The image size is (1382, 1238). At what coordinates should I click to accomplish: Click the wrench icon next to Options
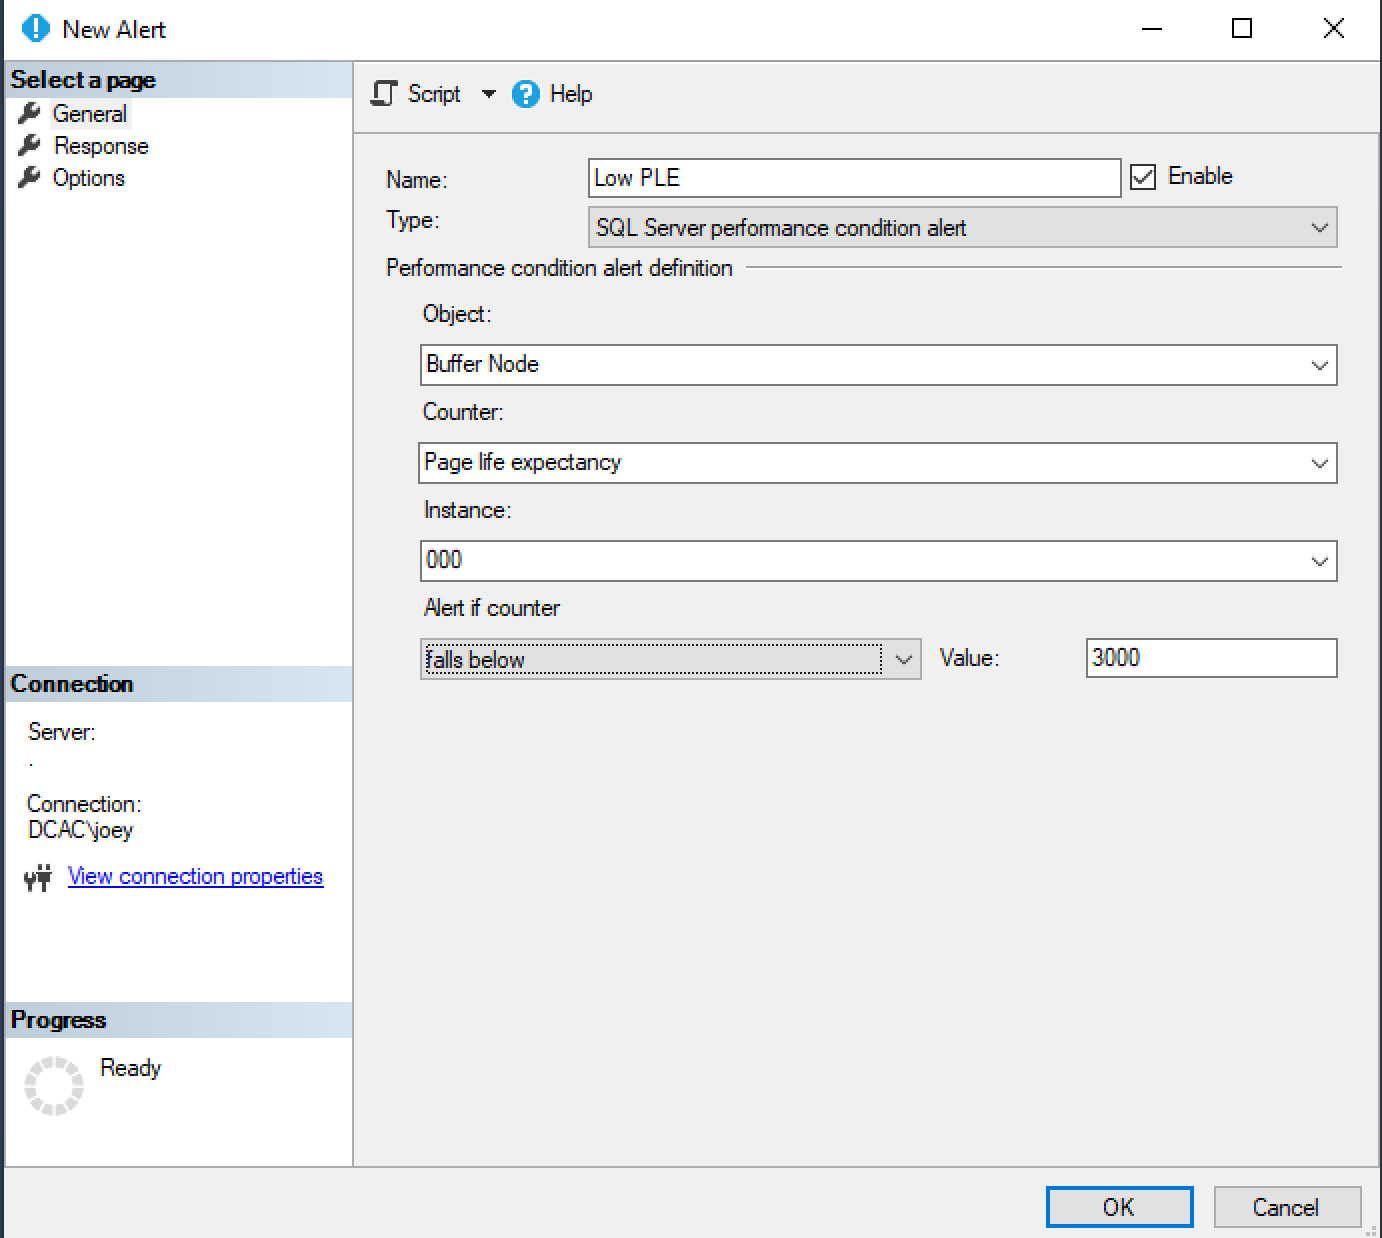point(30,178)
